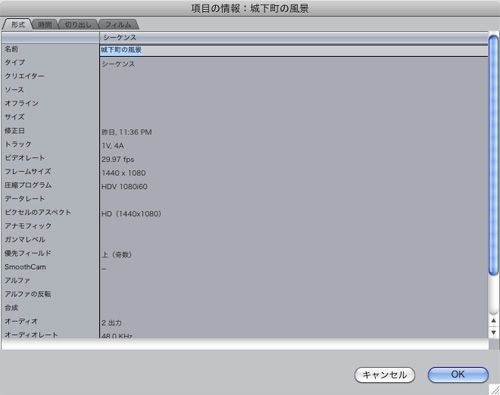Click the ソース row label
The width and height of the screenshot is (500, 395).
(14, 90)
